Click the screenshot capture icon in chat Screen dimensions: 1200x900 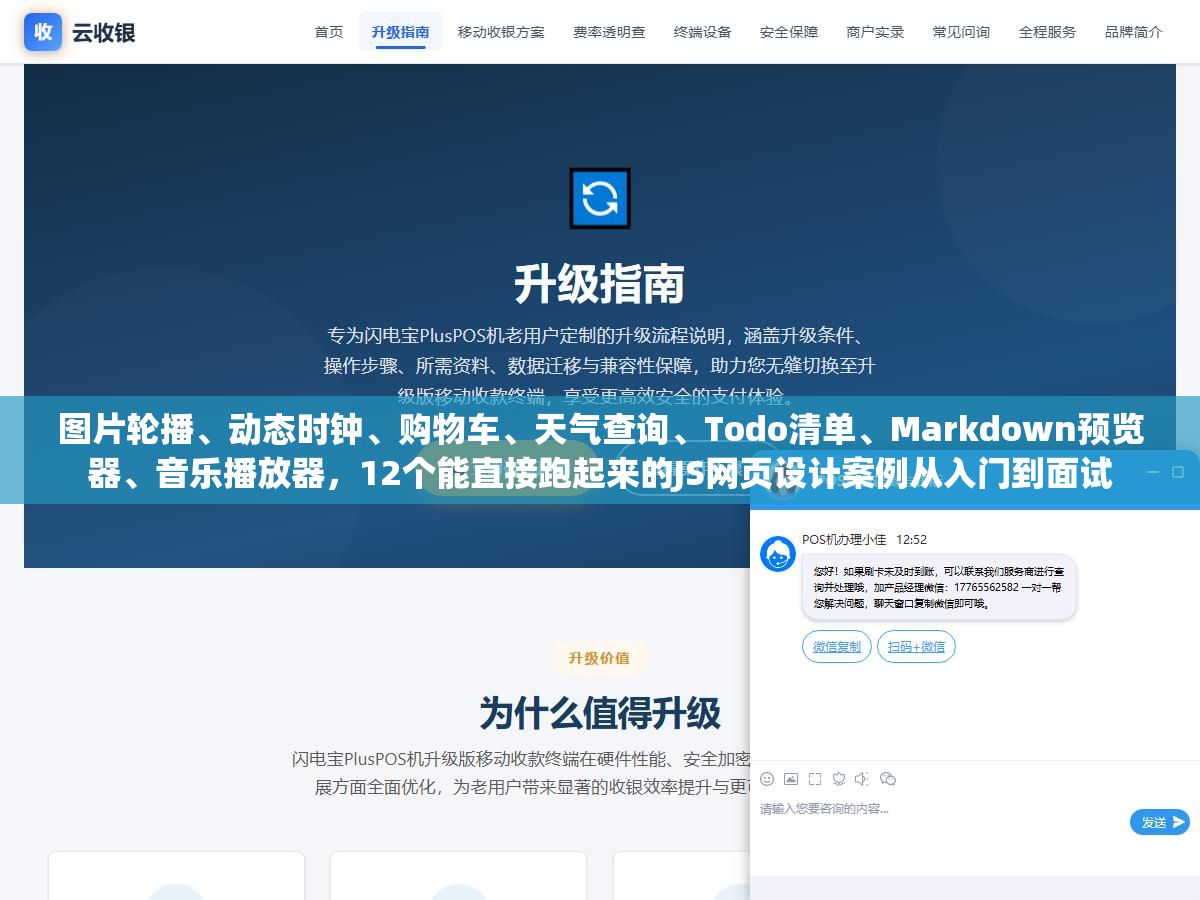tap(815, 779)
